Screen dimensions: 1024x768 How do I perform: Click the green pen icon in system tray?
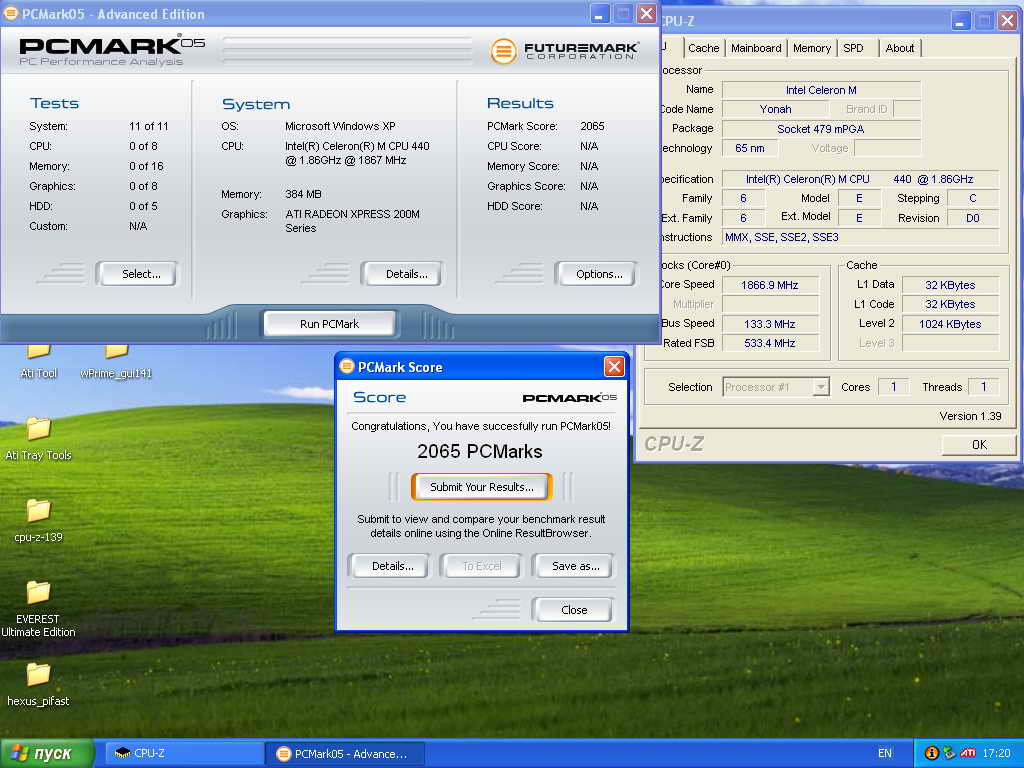pos(950,753)
